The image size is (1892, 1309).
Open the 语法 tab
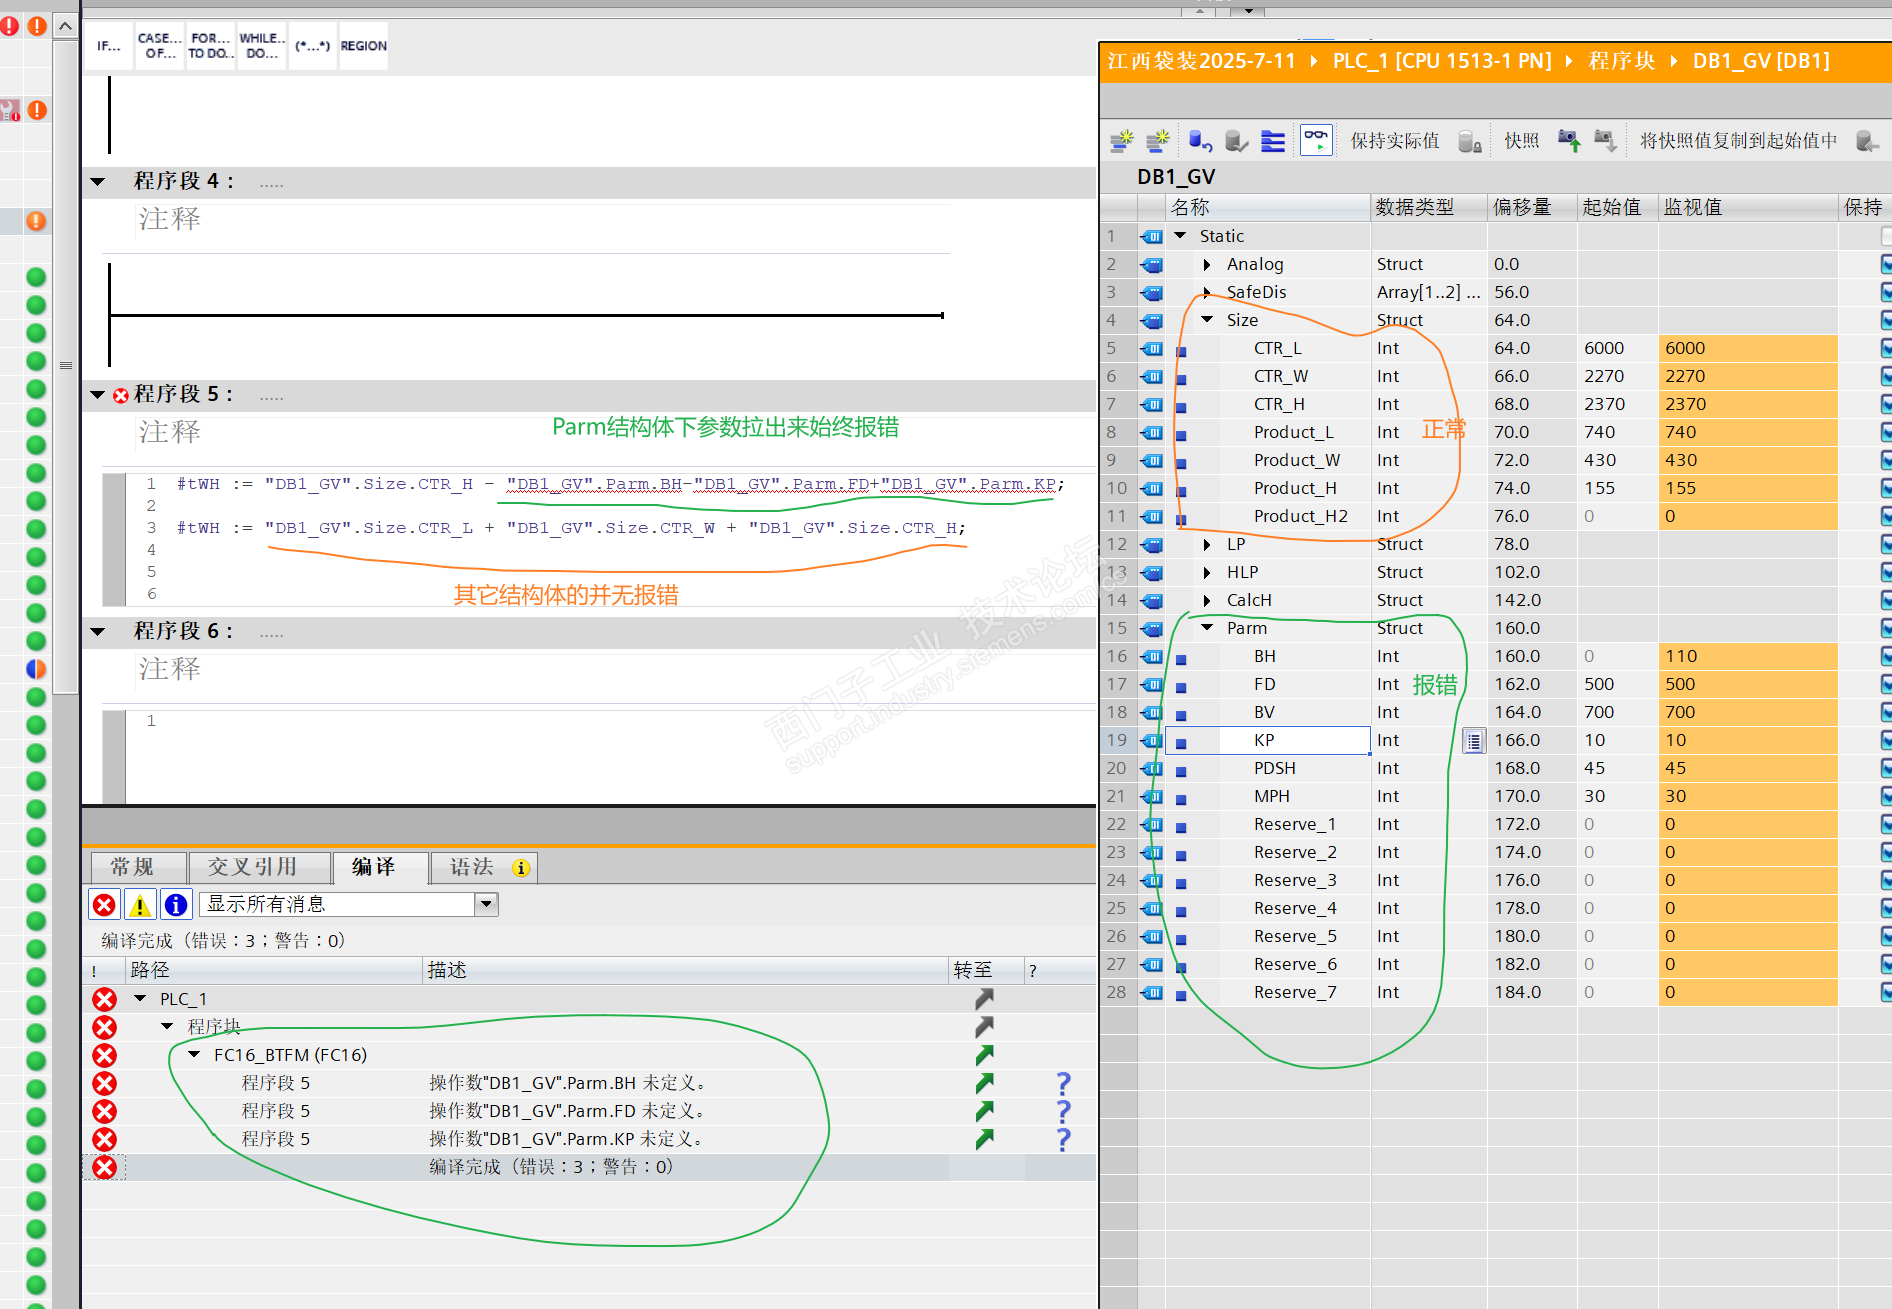tap(472, 867)
